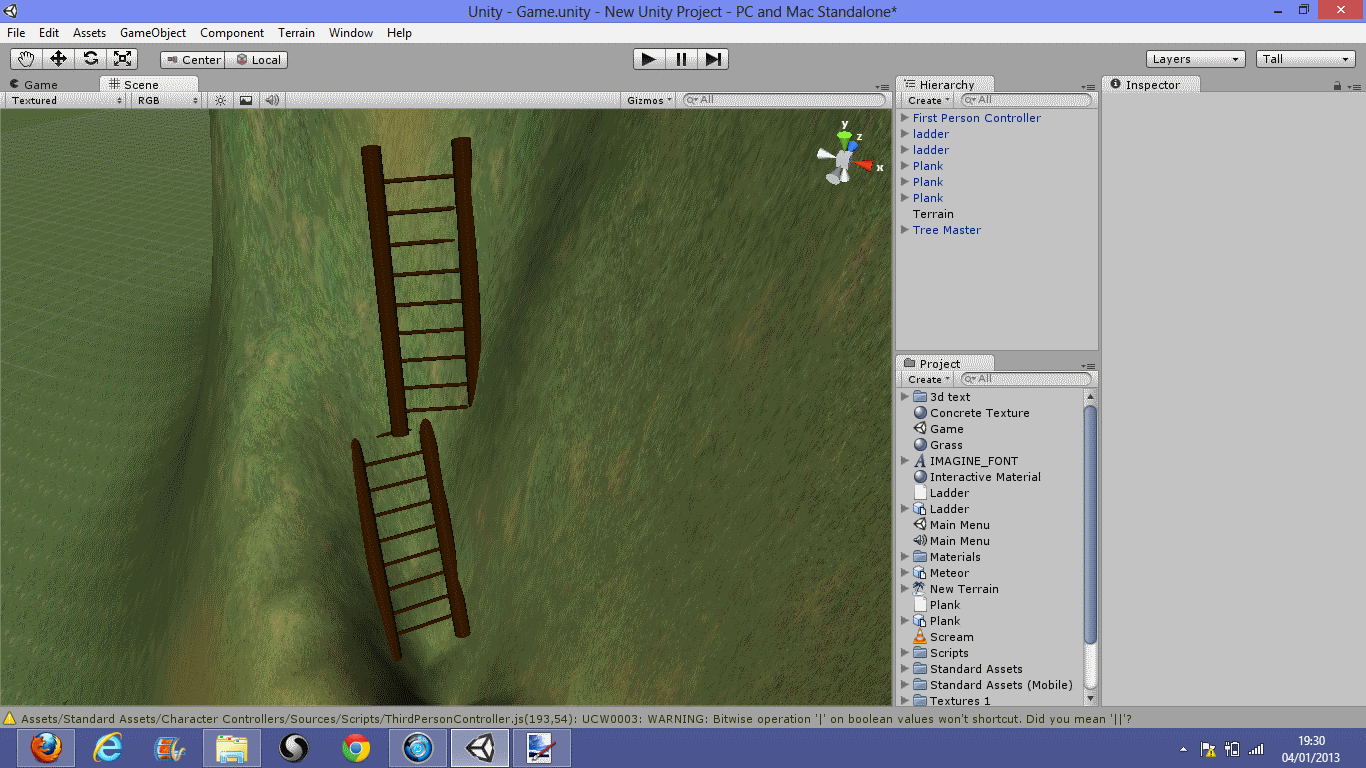Viewport: 1366px width, 768px height.
Task: Click the Game scene asset icon
Action: 920,429
